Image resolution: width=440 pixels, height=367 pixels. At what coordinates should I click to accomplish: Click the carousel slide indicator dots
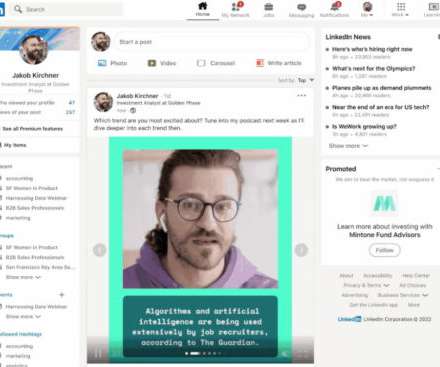[202, 353]
